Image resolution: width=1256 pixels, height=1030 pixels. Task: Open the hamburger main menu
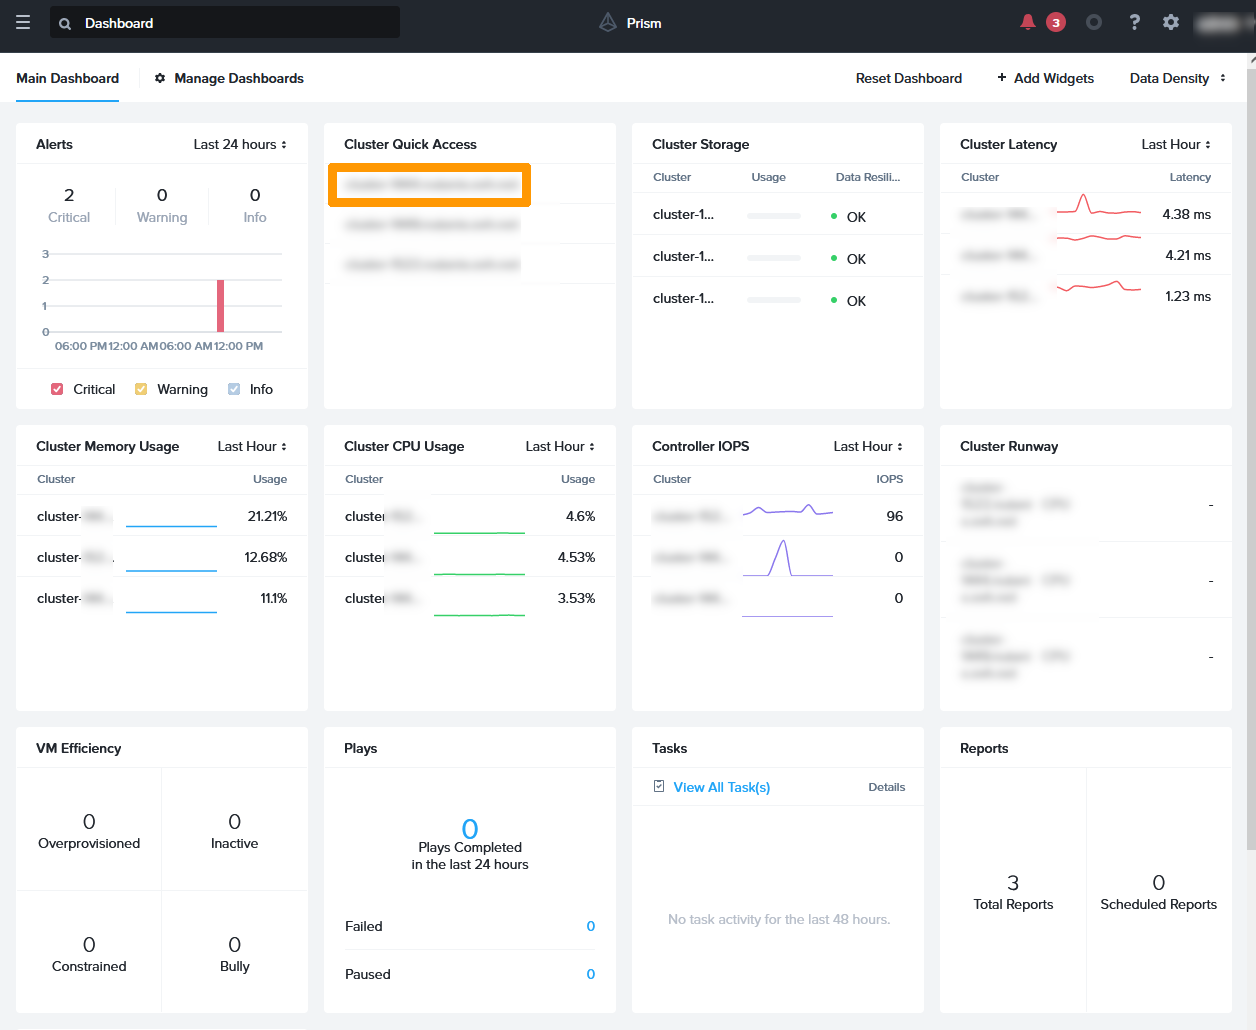click(23, 23)
